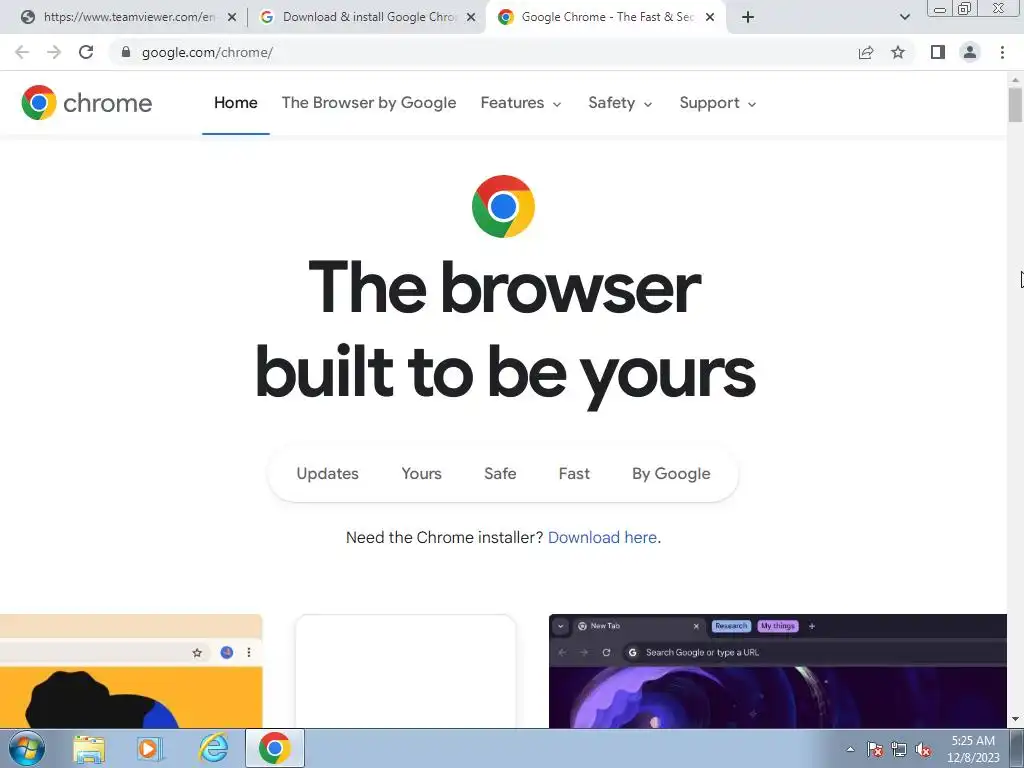This screenshot has height=768, width=1024.
Task: Click the page scrollbar up arrow
Action: tap(1015, 80)
